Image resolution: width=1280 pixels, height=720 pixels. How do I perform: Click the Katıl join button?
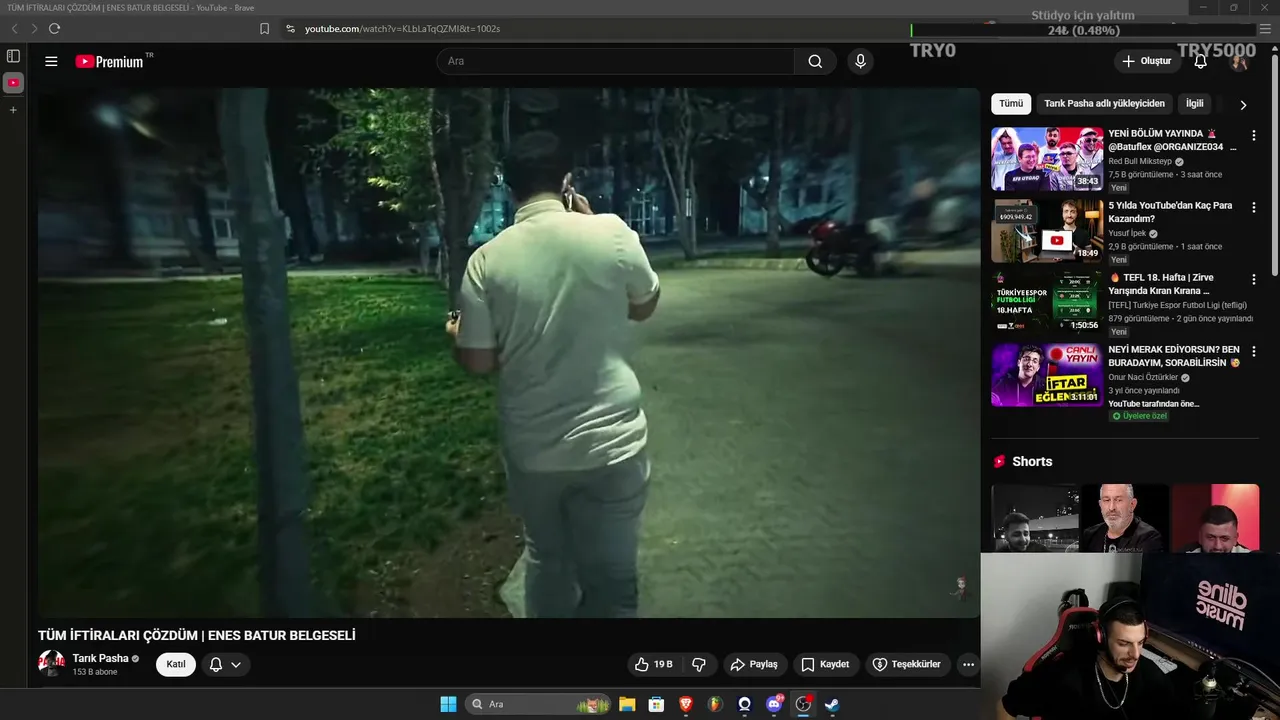click(x=176, y=664)
